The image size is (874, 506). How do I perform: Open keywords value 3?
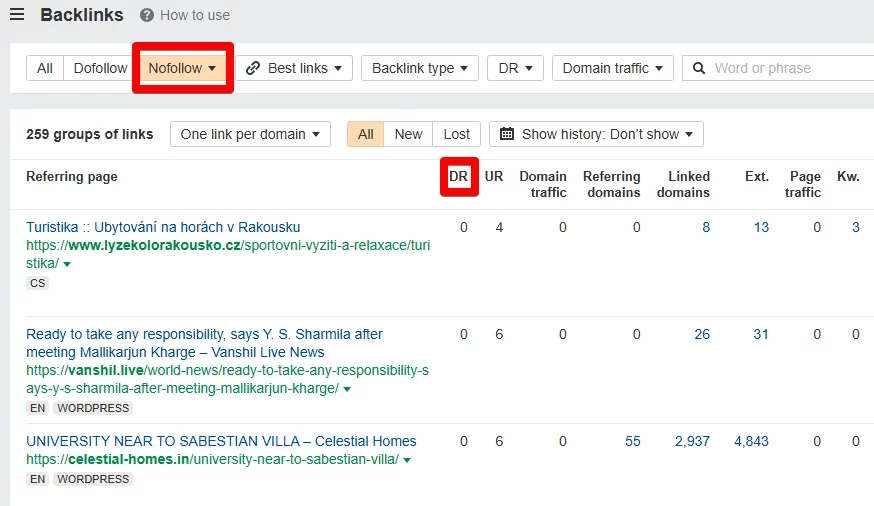[856, 227]
